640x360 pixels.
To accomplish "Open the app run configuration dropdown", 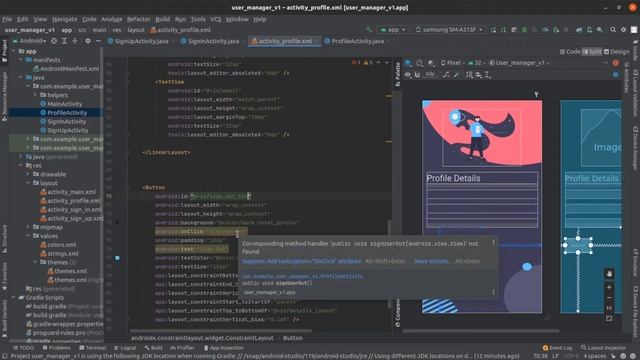I will pyautogui.click(x=393, y=30).
